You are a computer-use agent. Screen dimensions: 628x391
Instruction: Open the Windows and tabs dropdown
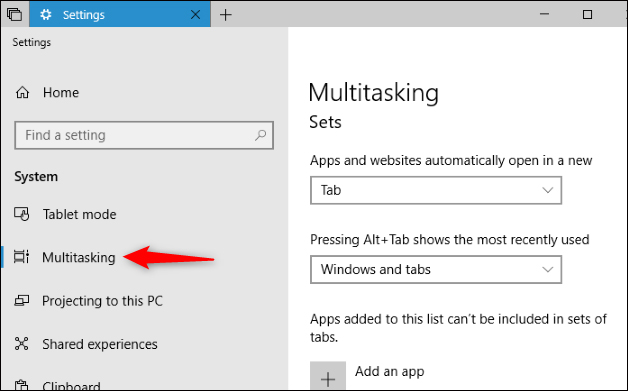(x=436, y=270)
